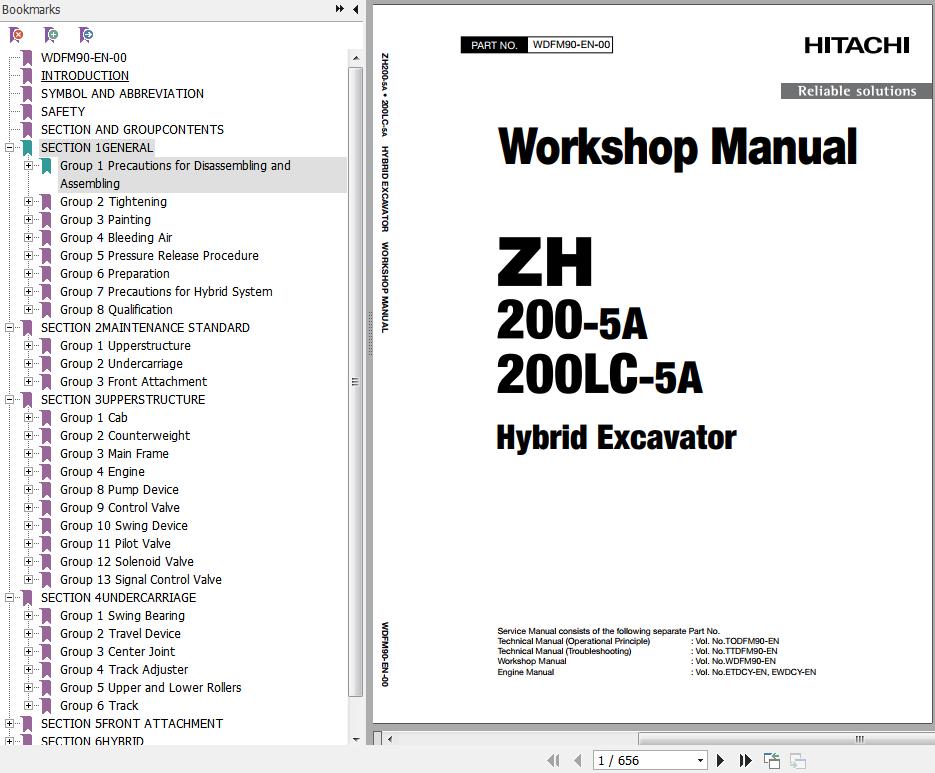Expand Group 5 Pressure Release Procedure
The image size is (935, 773).
(28, 255)
